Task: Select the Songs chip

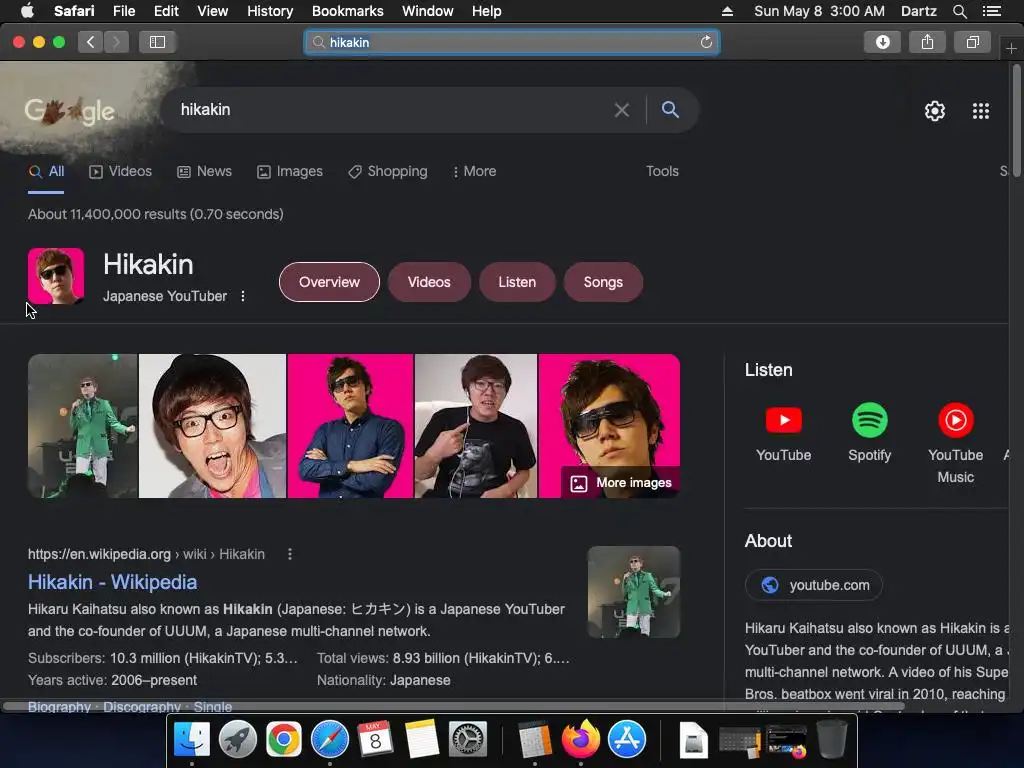Action: 603,282
